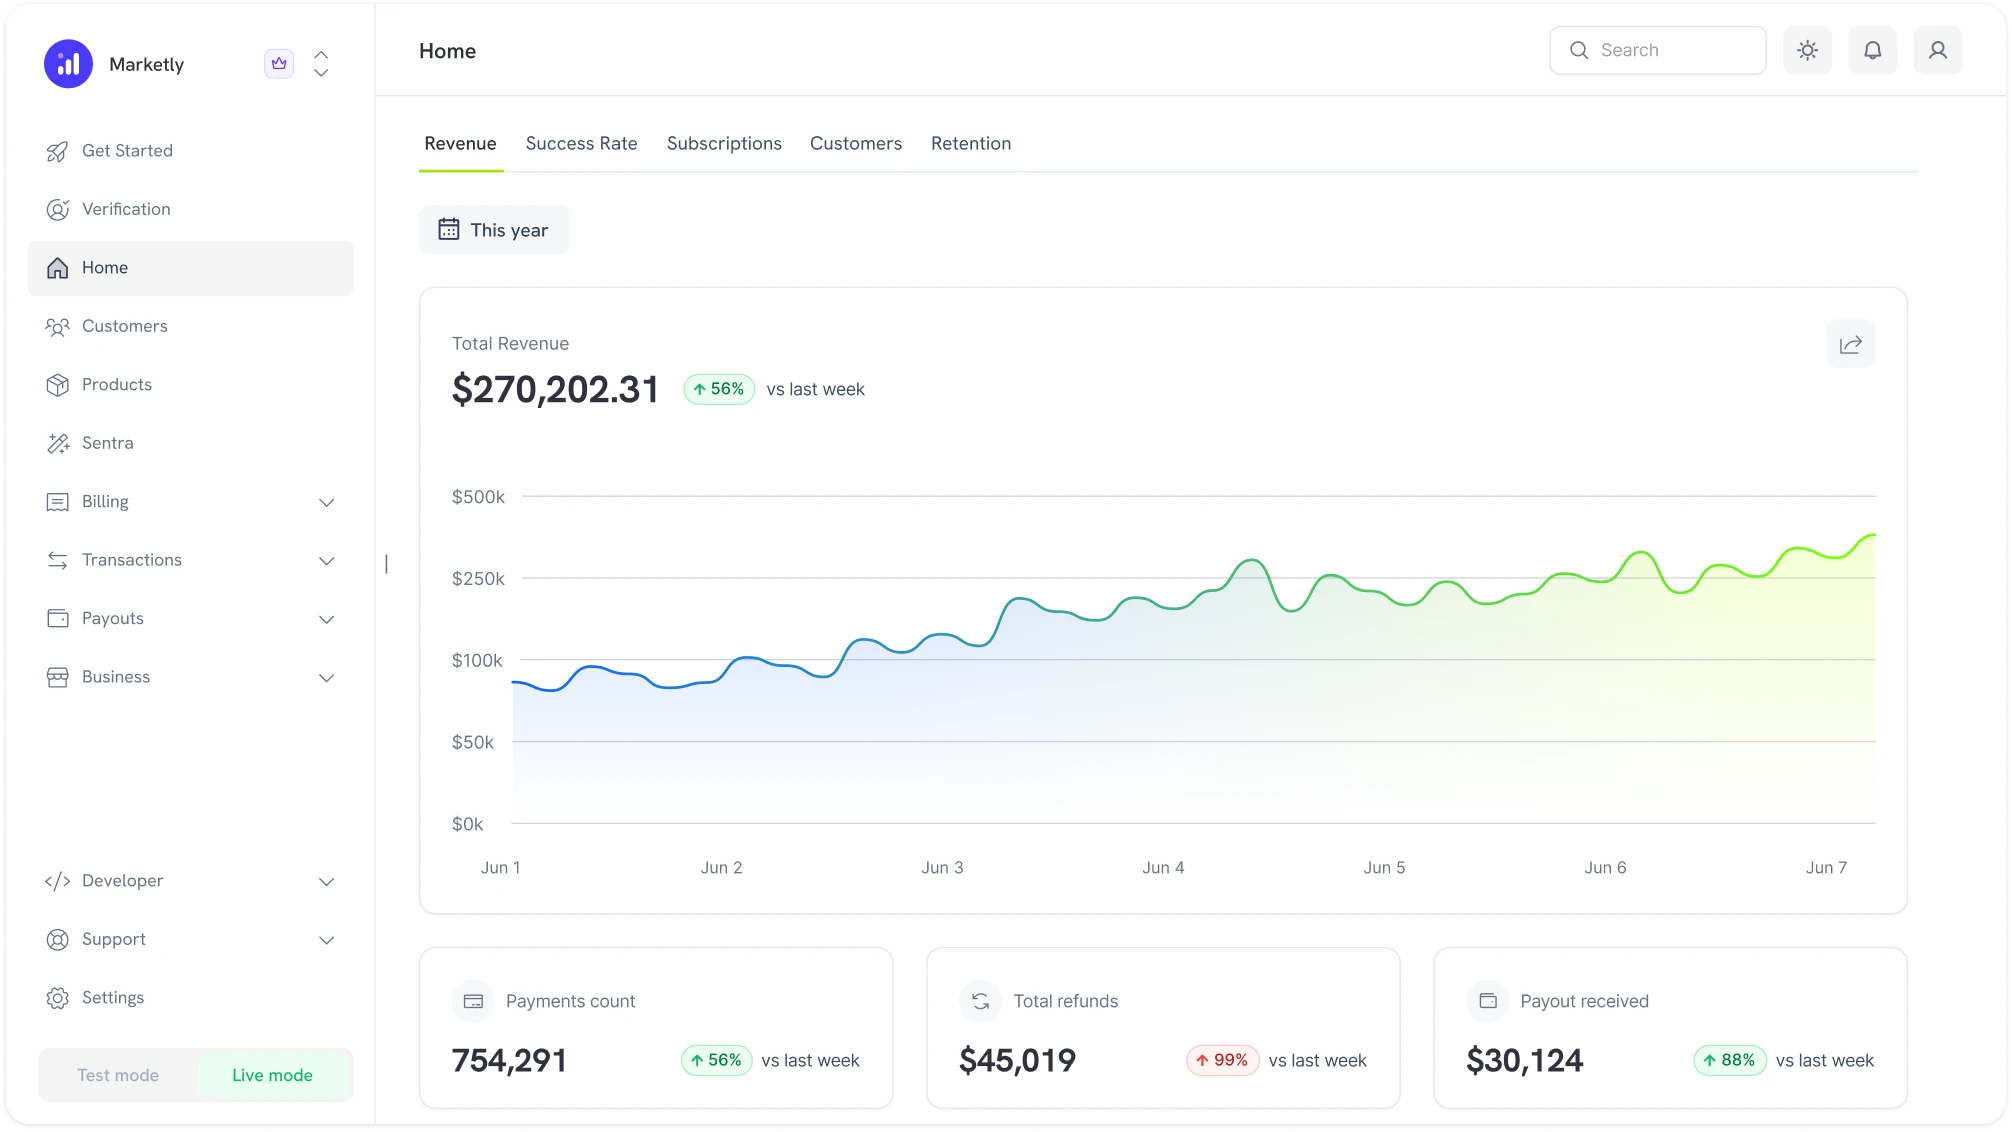Switch to the Success Rate tab
The height and width of the screenshot is (1132, 2012).
(581, 143)
